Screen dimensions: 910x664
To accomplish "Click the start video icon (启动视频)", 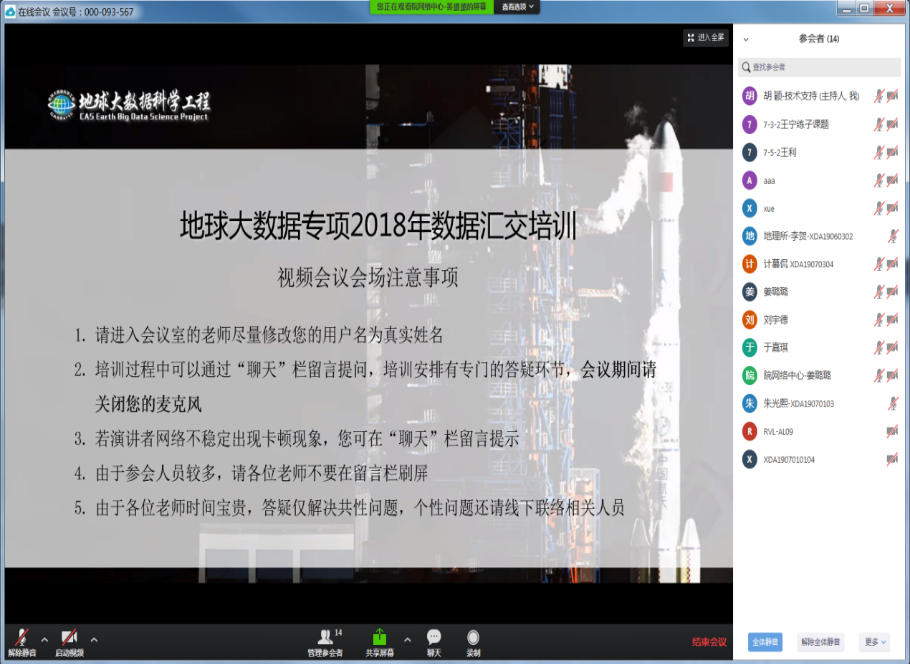I will click(69, 638).
